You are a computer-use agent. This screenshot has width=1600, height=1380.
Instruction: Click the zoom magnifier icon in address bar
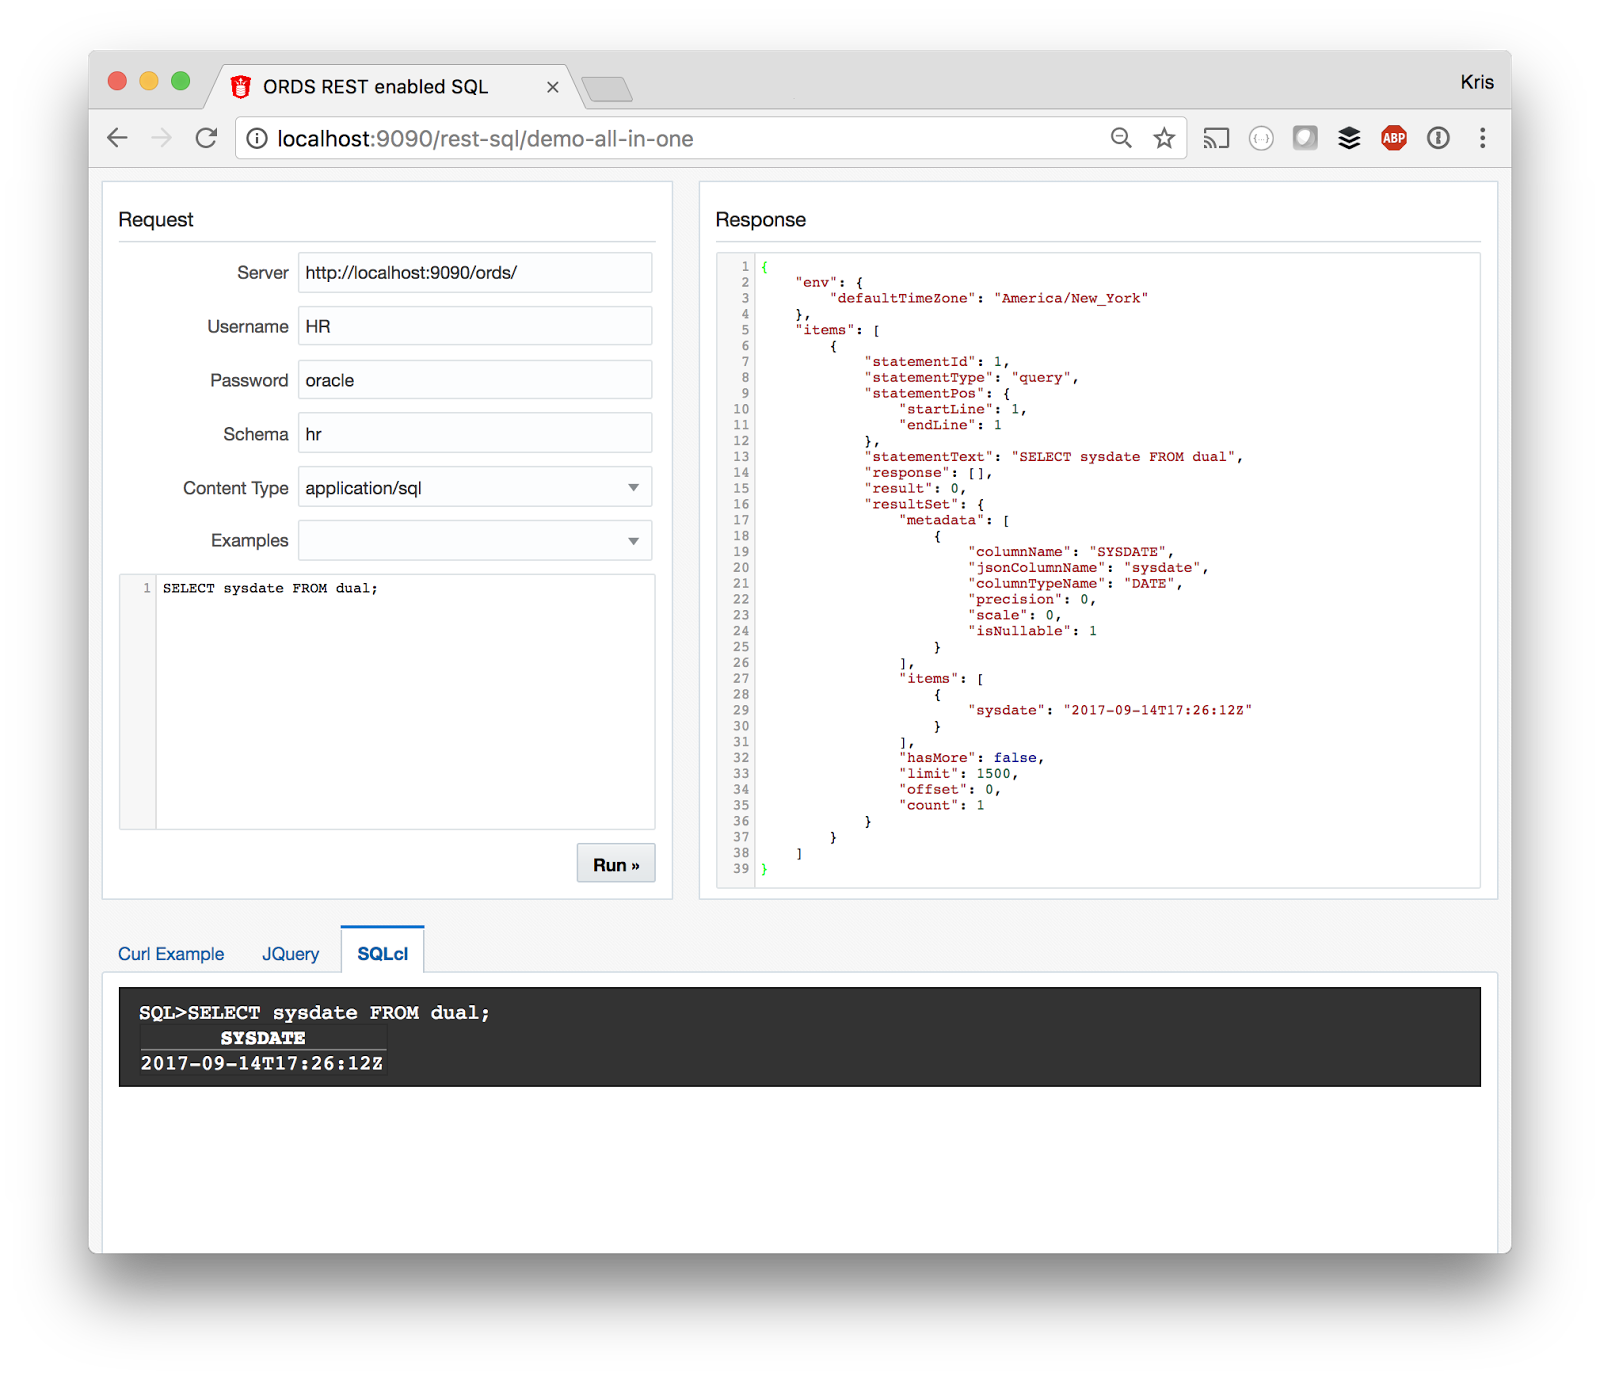pyautogui.click(x=1121, y=138)
